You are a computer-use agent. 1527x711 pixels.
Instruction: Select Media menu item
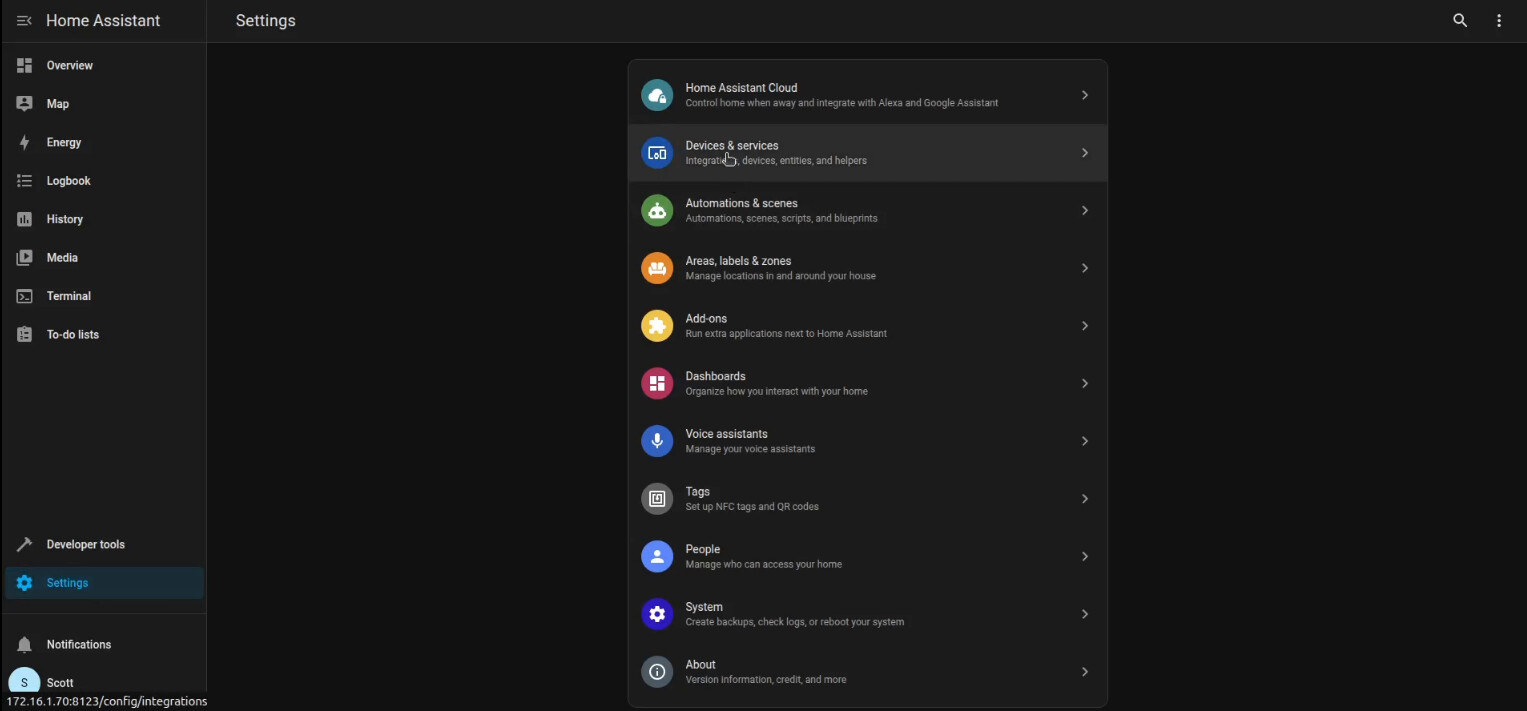click(x=104, y=258)
